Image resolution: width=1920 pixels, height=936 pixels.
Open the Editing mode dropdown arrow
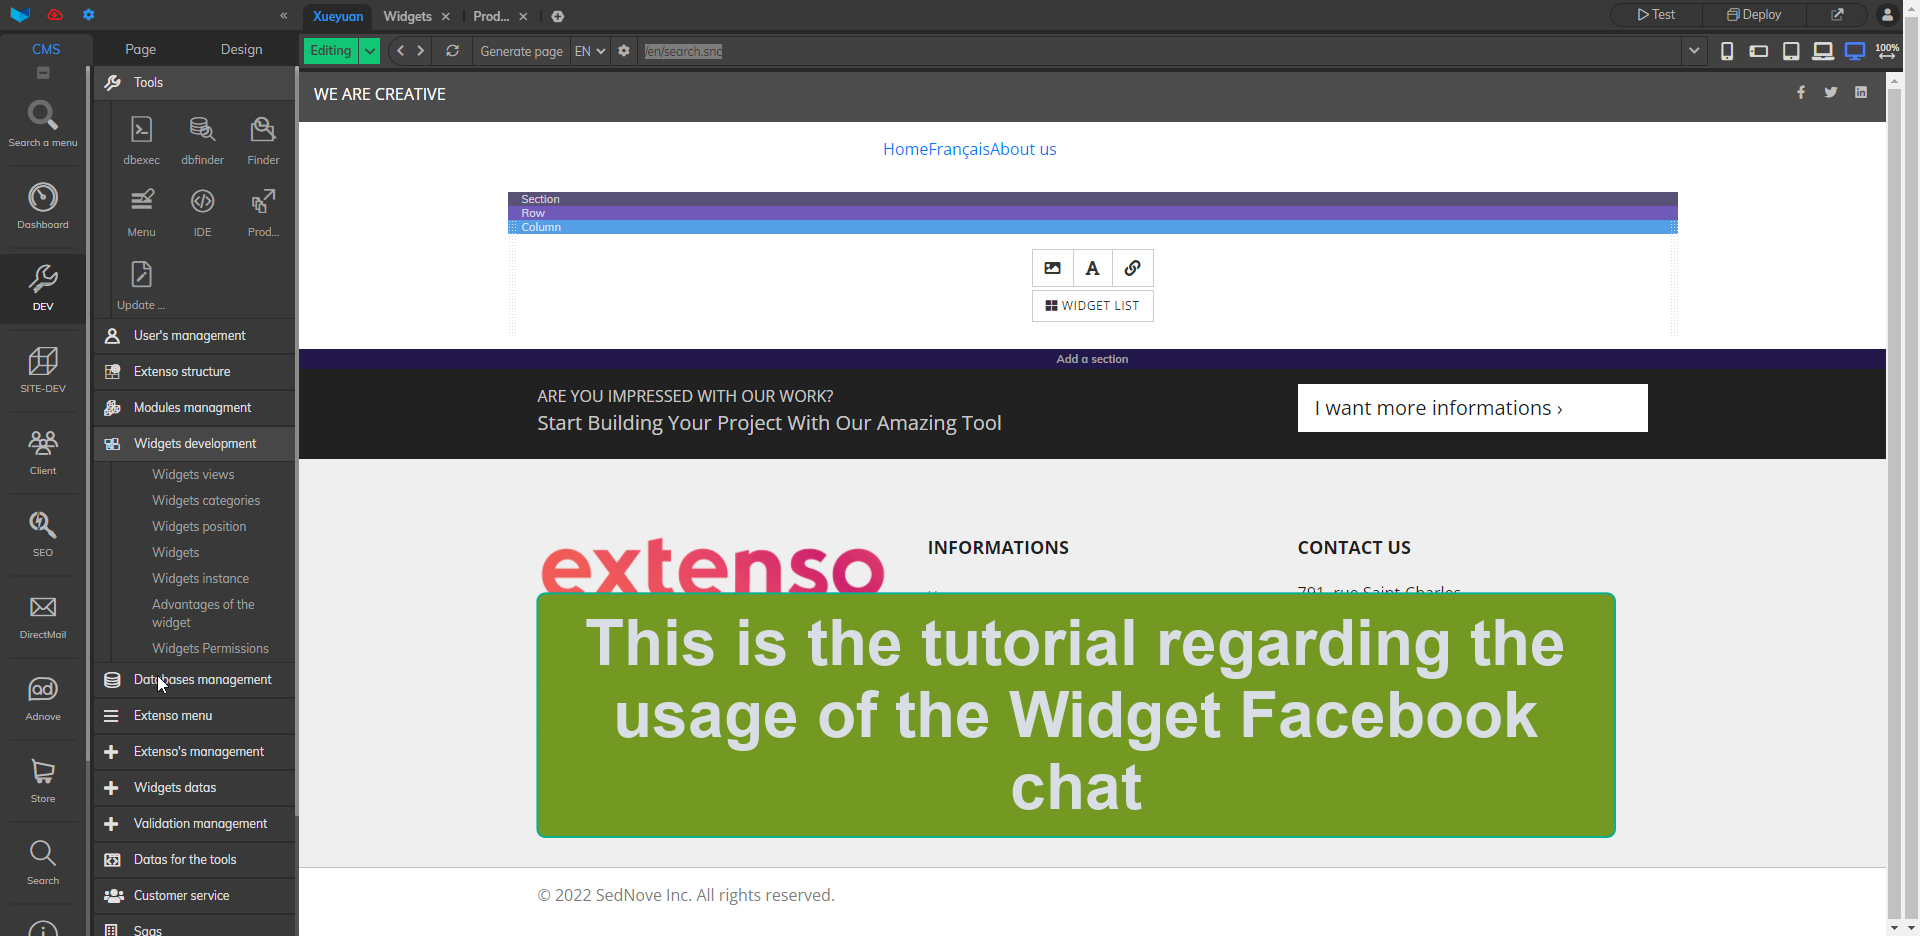pyautogui.click(x=370, y=51)
